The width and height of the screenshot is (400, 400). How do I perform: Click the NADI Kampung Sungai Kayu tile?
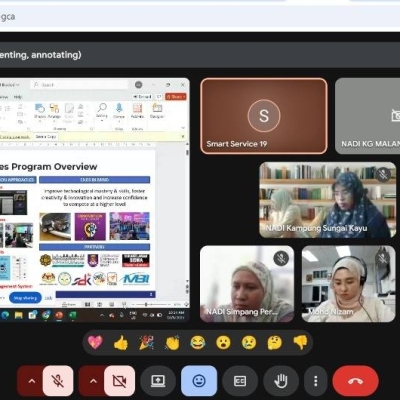pos(328,200)
